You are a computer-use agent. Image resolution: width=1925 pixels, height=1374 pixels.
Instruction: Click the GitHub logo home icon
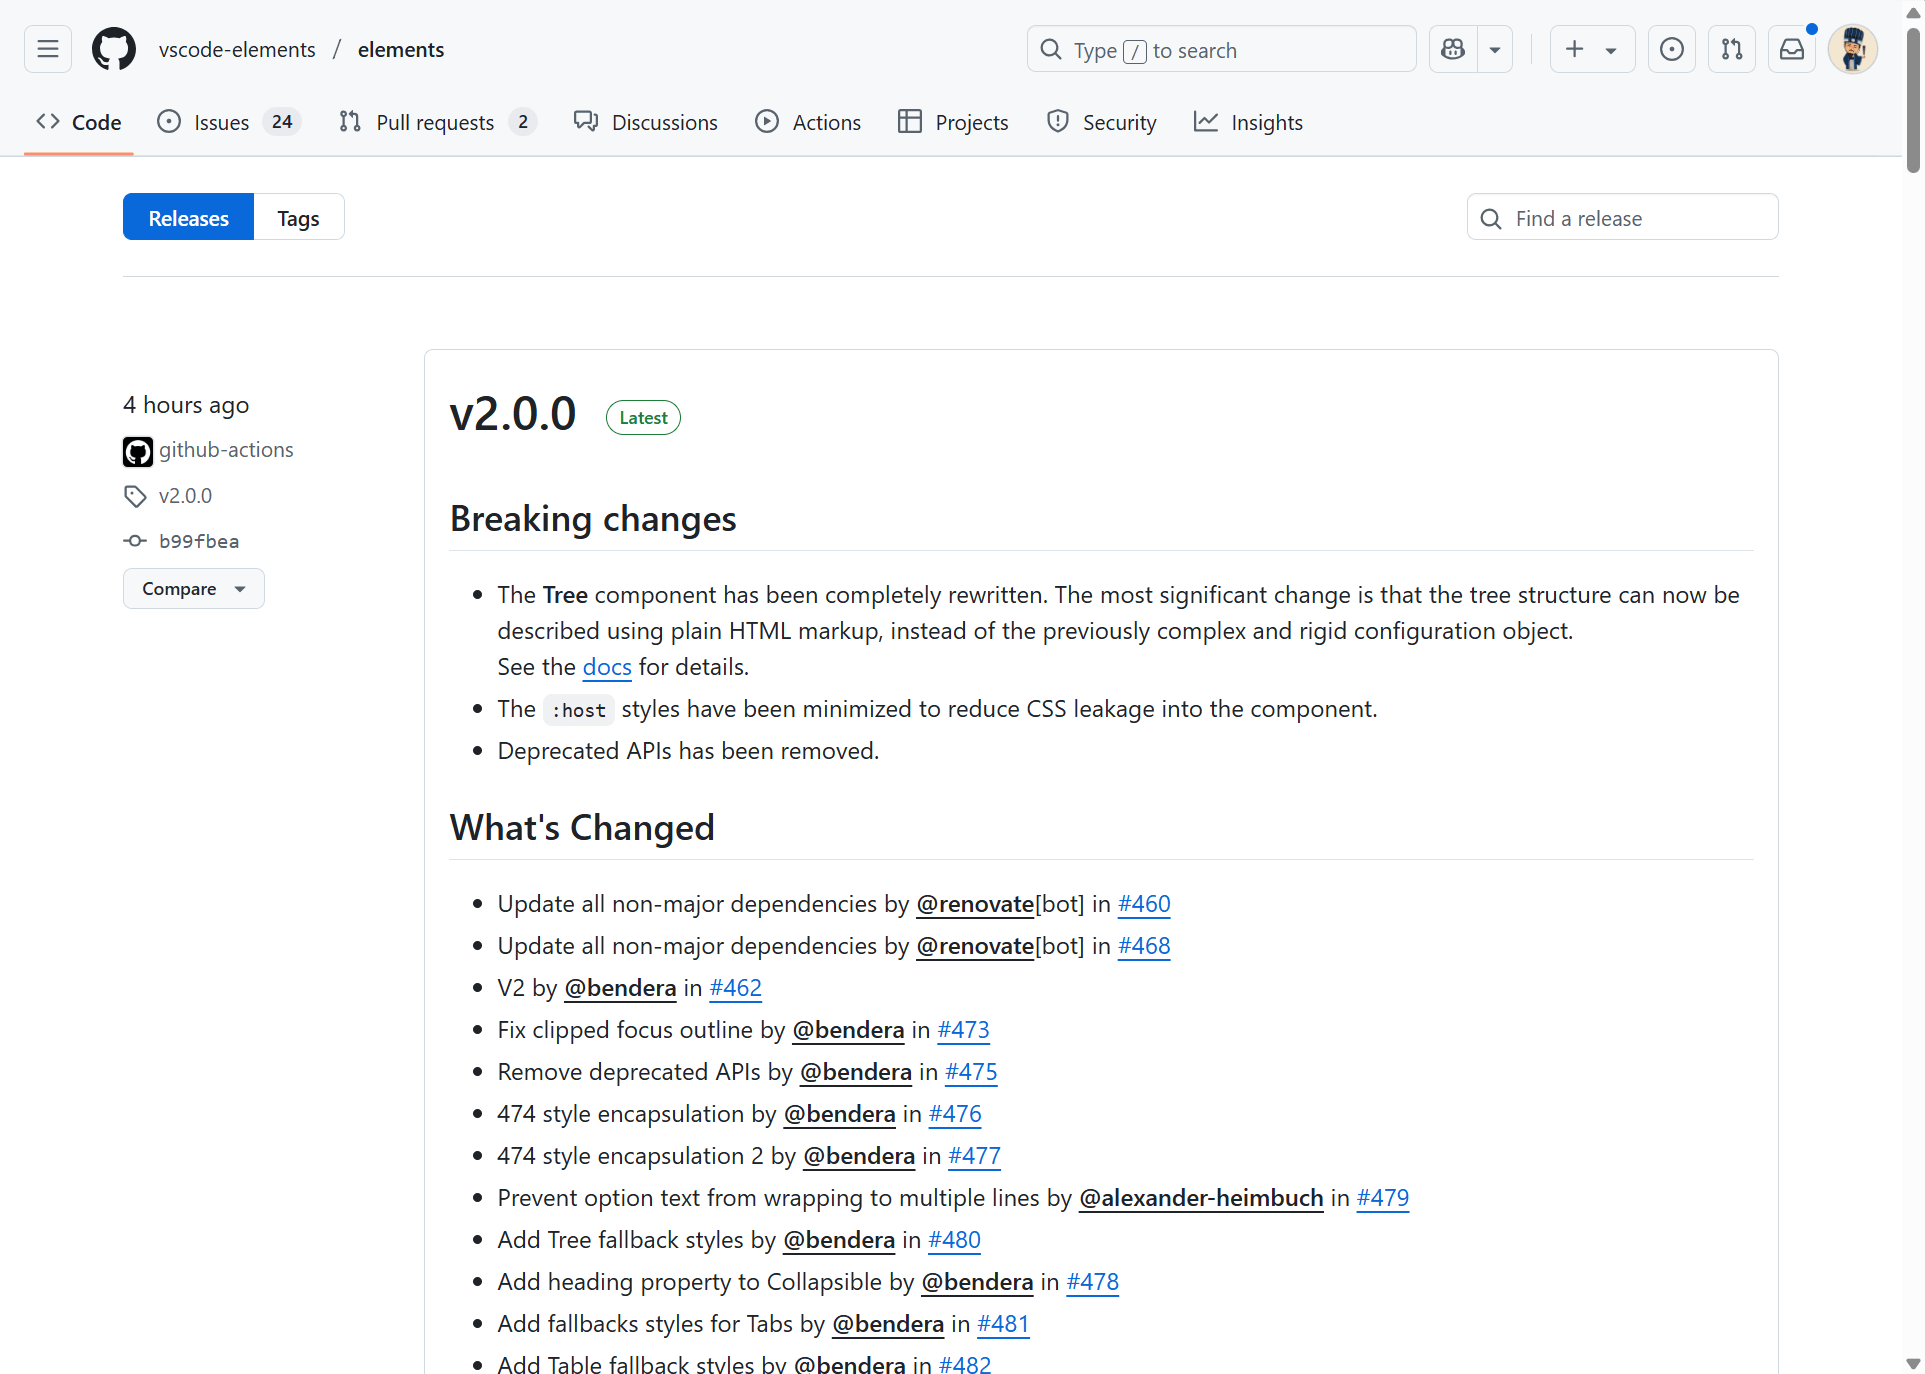coord(114,49)
